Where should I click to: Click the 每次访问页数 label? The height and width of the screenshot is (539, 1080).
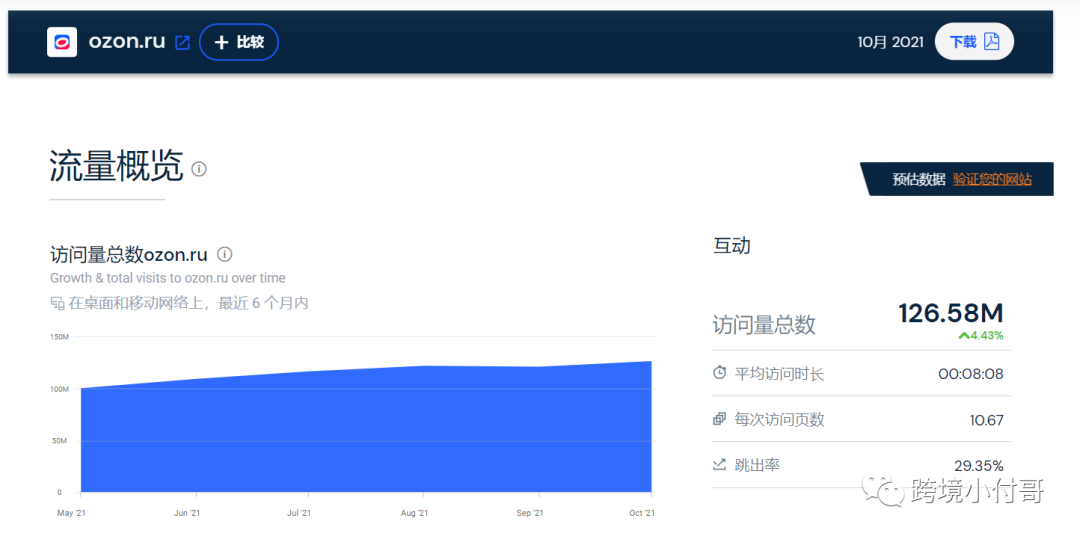tap(779, 419)
